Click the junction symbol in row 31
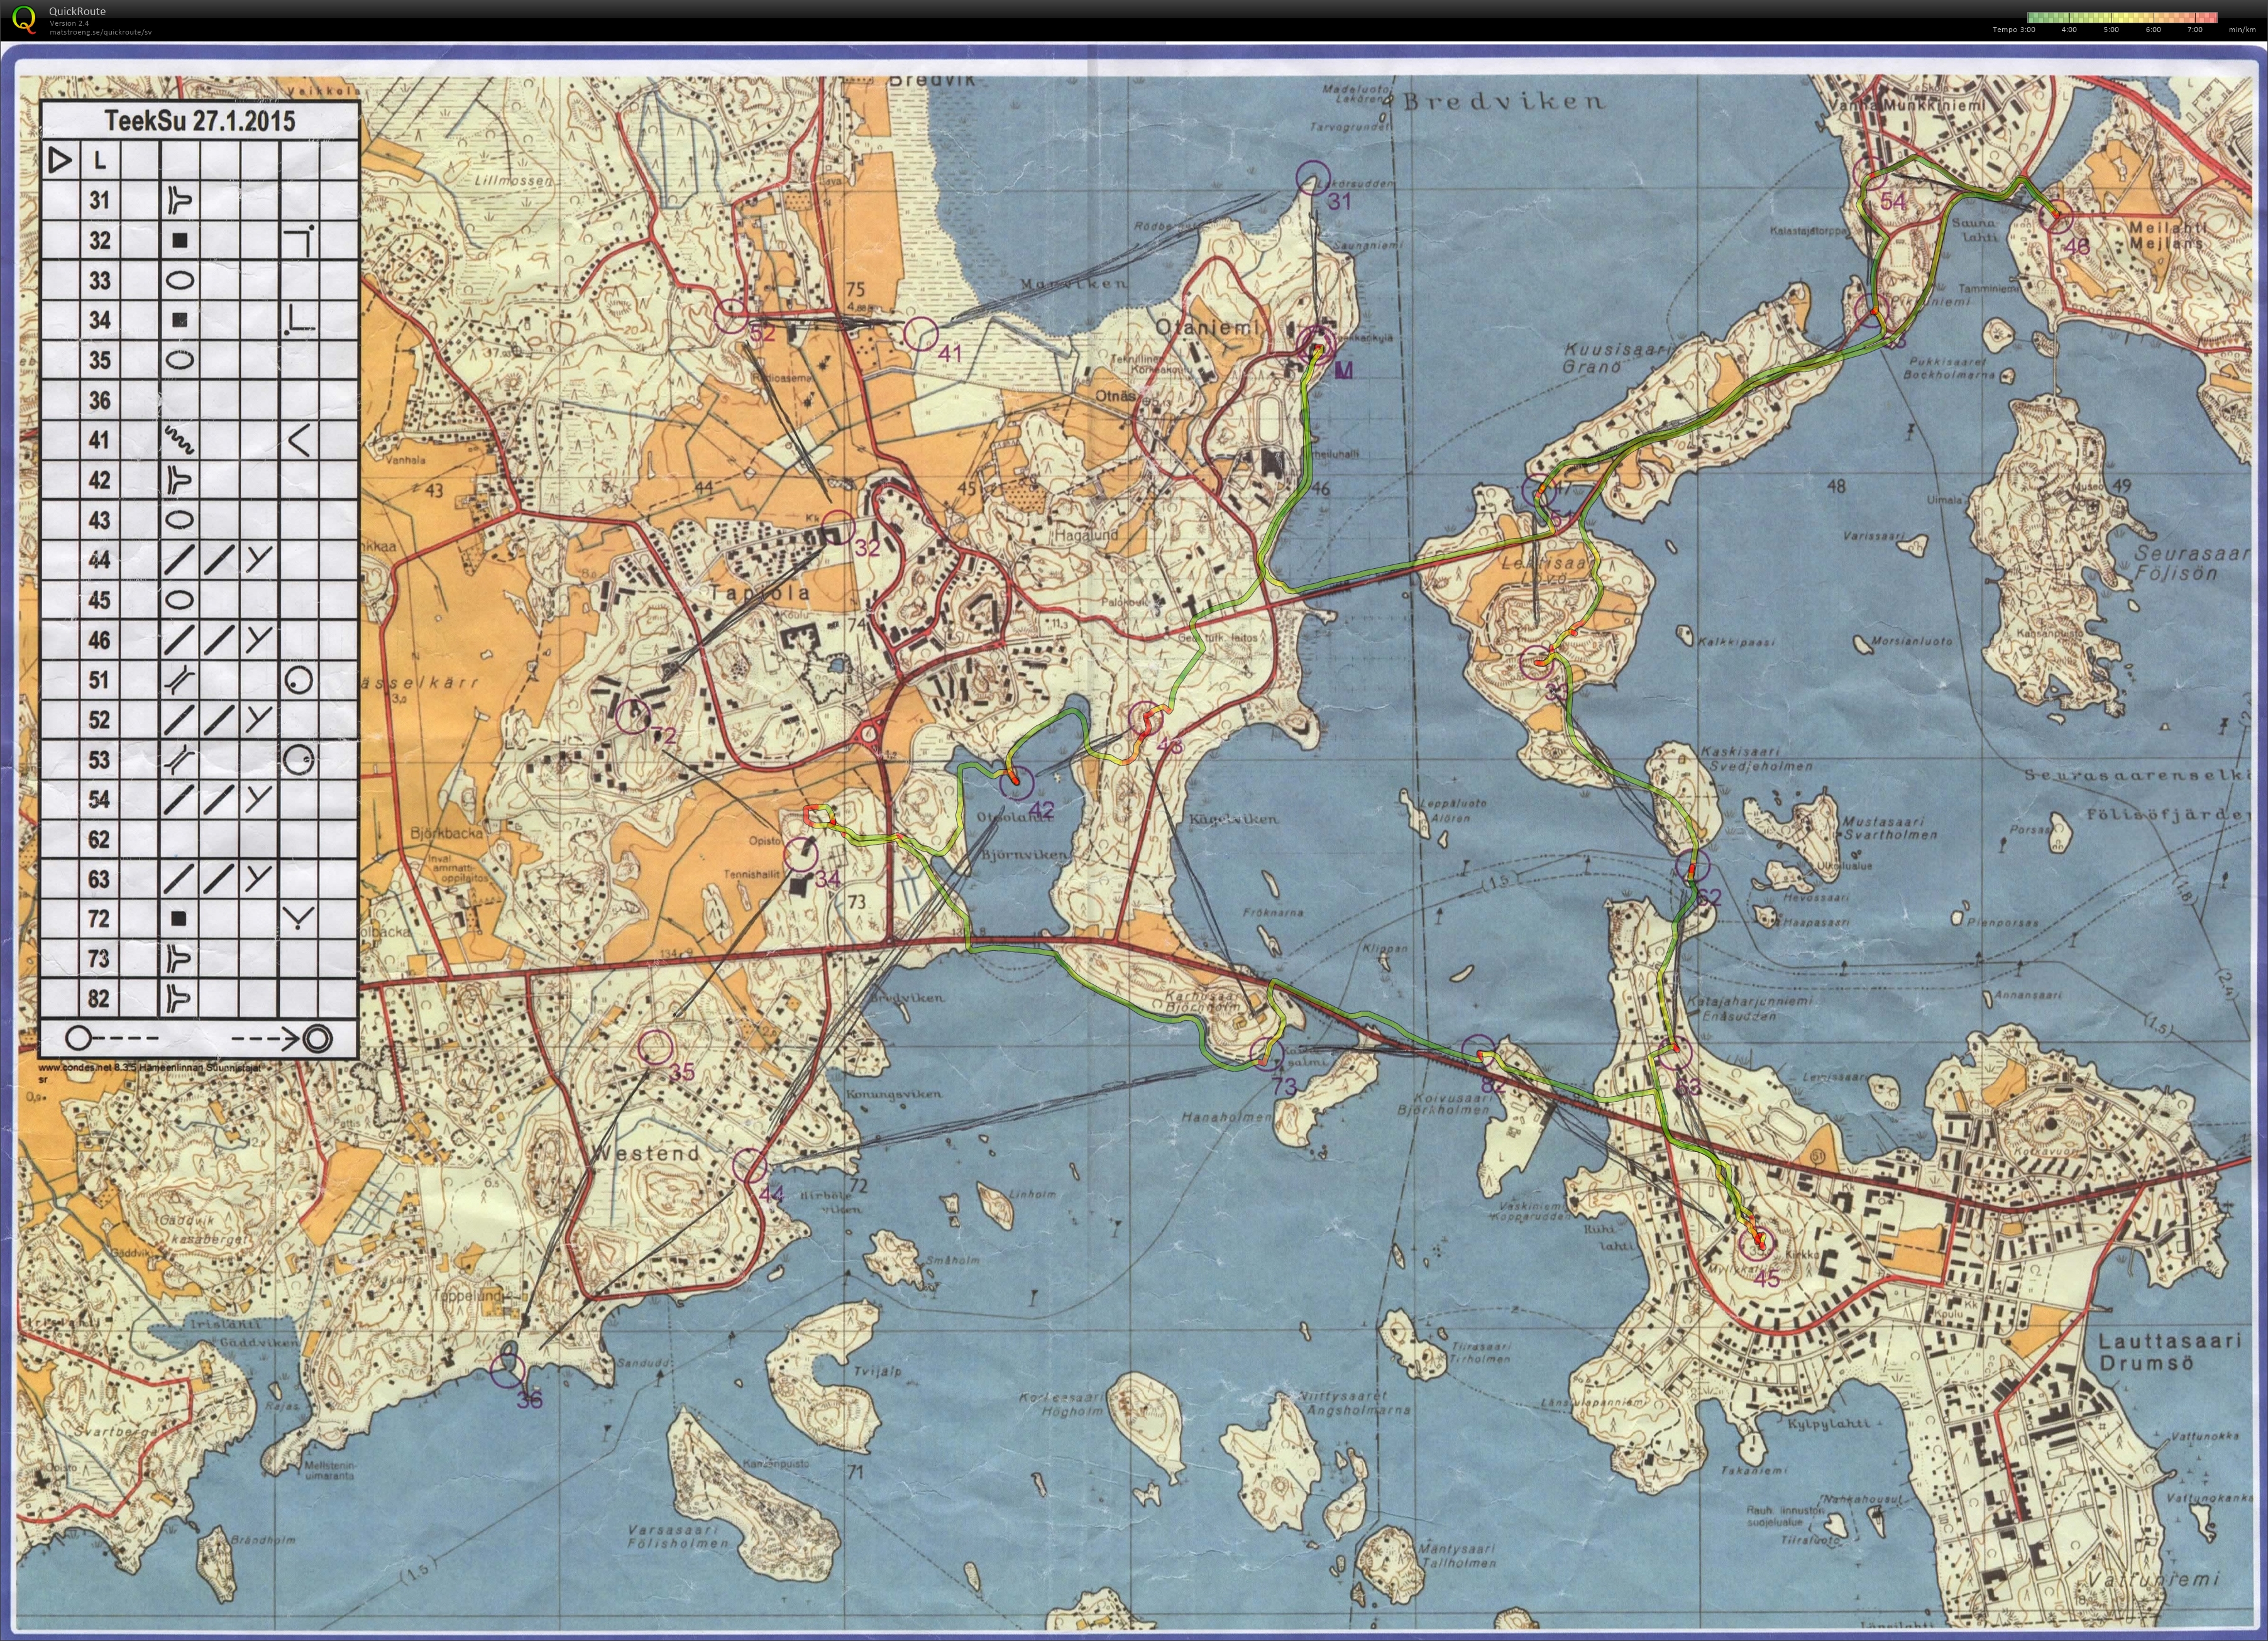The image size is (2268, 1641). tap(180, 200)
